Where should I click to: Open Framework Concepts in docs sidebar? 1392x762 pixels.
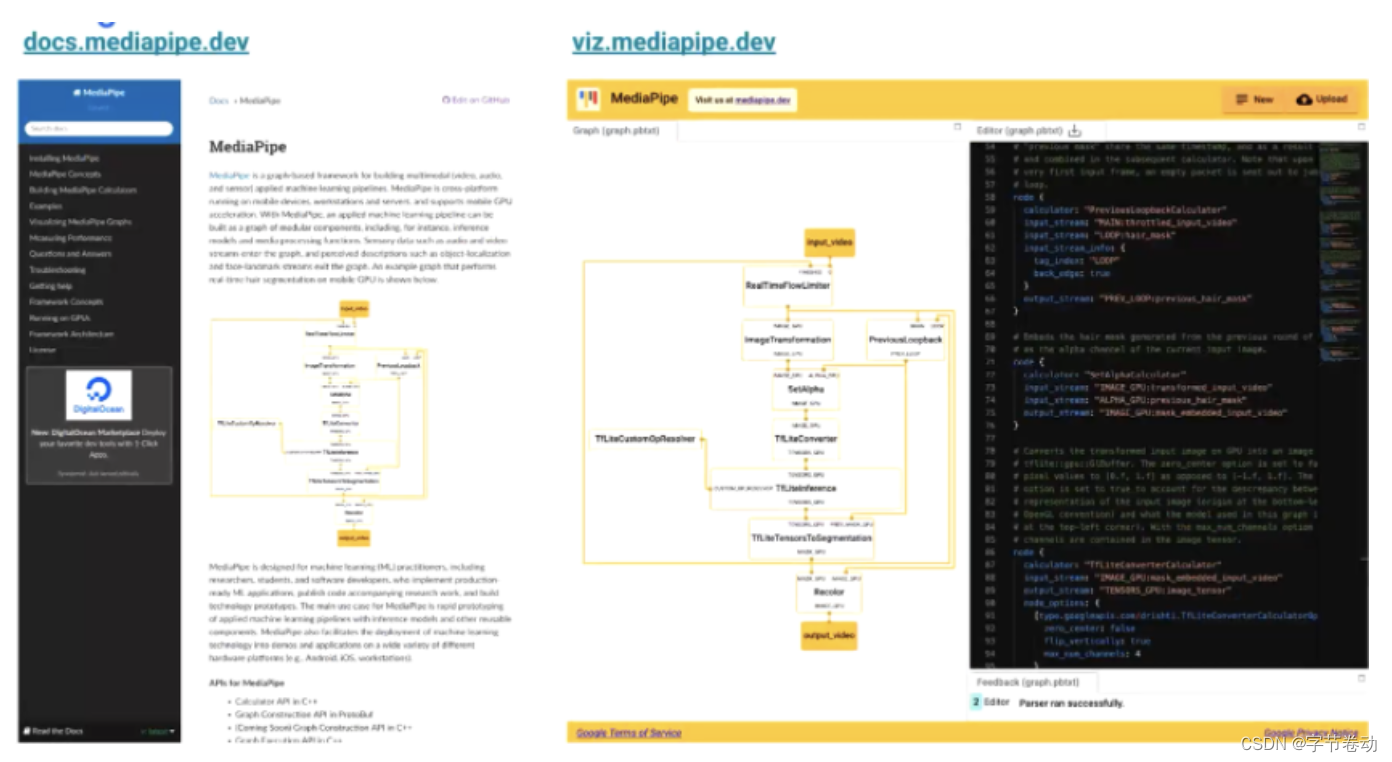pos(66,302)
